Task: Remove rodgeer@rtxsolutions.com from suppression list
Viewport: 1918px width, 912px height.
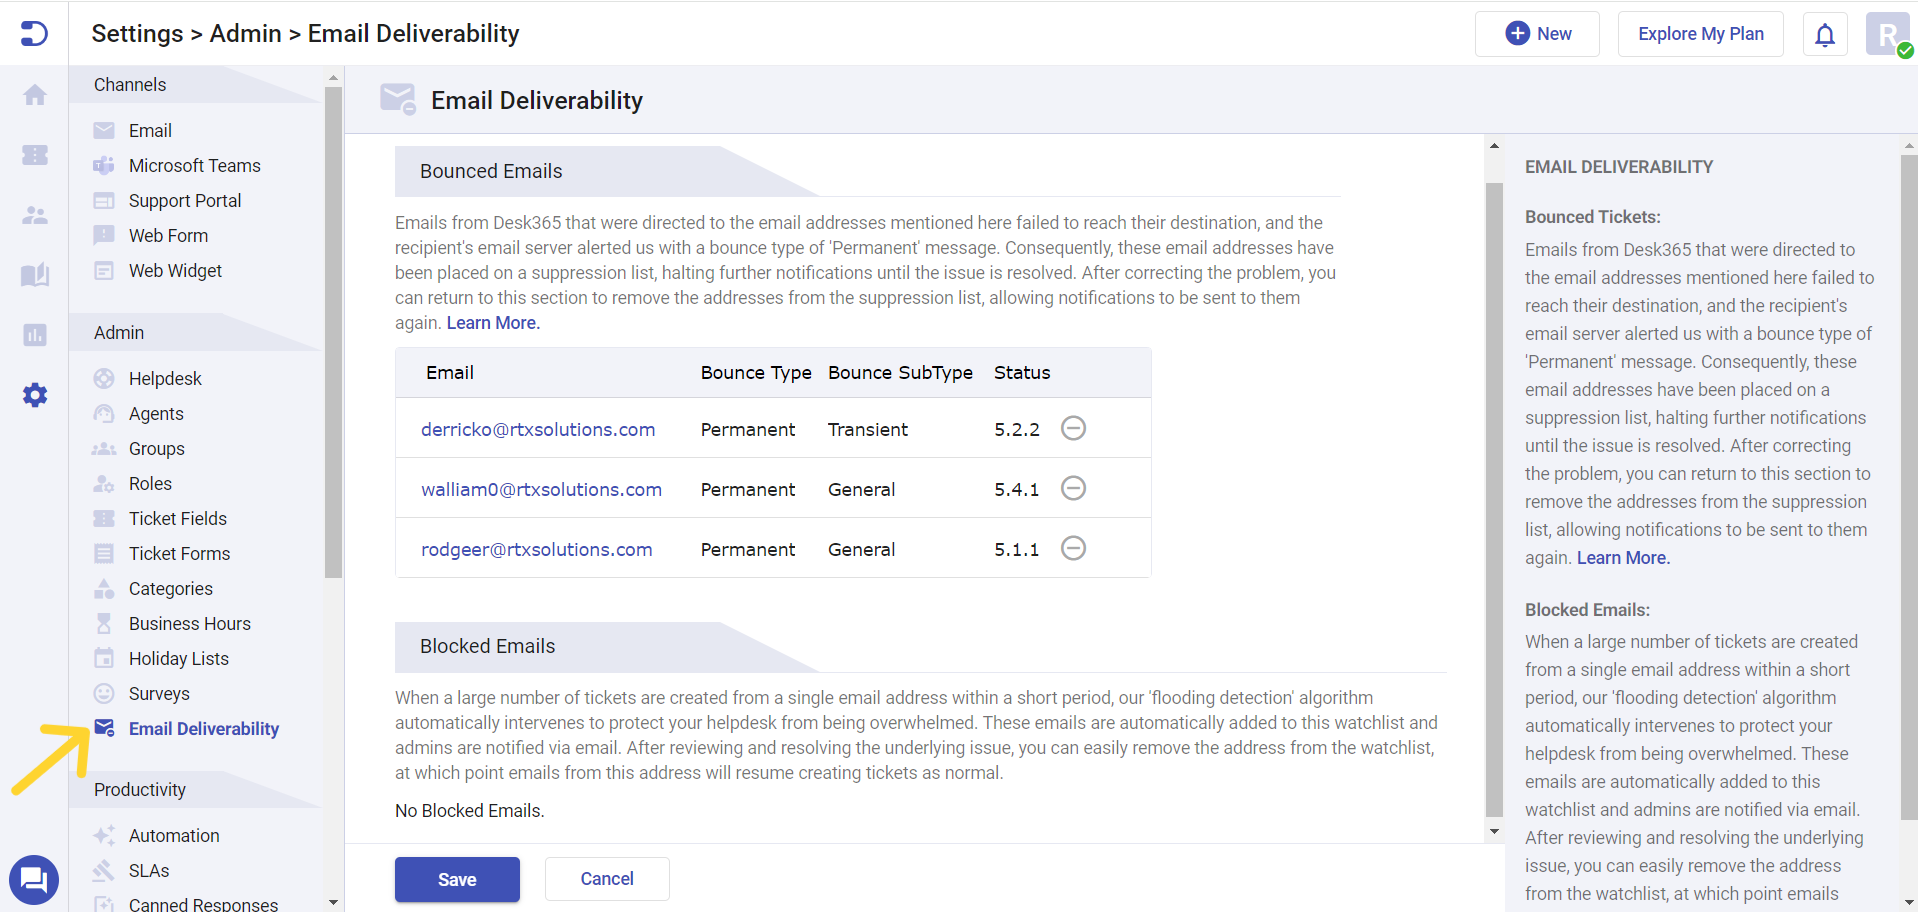Action: click(x=1073, y=548)
